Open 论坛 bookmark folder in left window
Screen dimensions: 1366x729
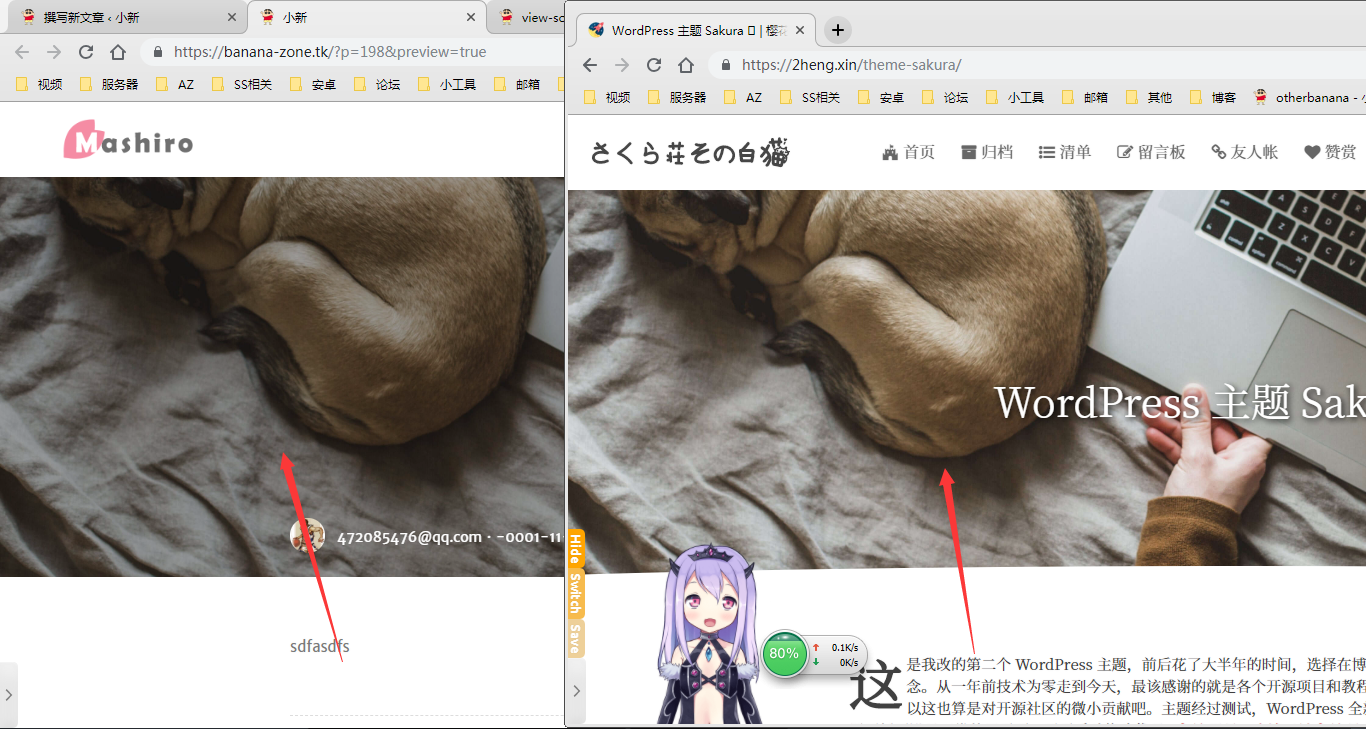tap(377, 85)
